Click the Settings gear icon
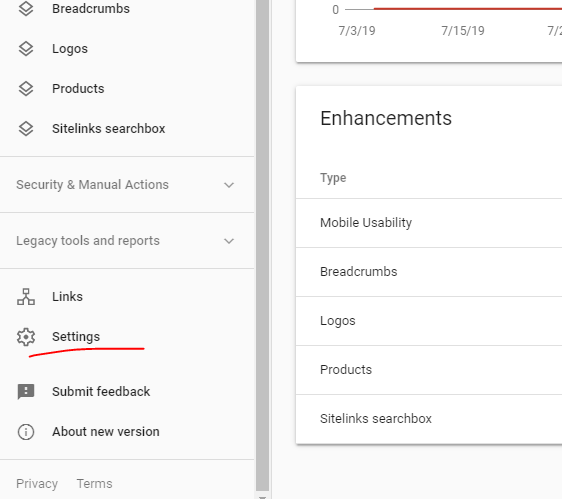Screen dimensions: 562x499 click(x=26, y=337)
